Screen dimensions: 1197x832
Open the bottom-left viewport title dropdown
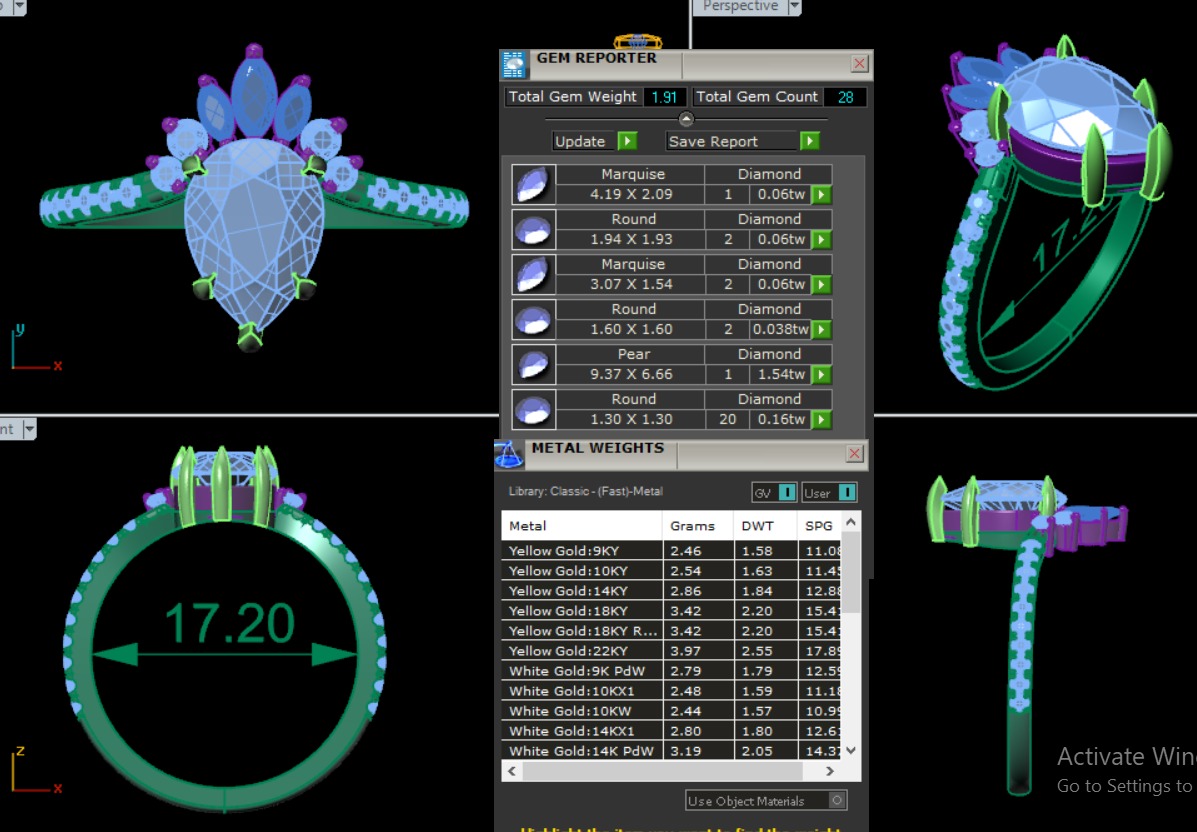[29, 429]
